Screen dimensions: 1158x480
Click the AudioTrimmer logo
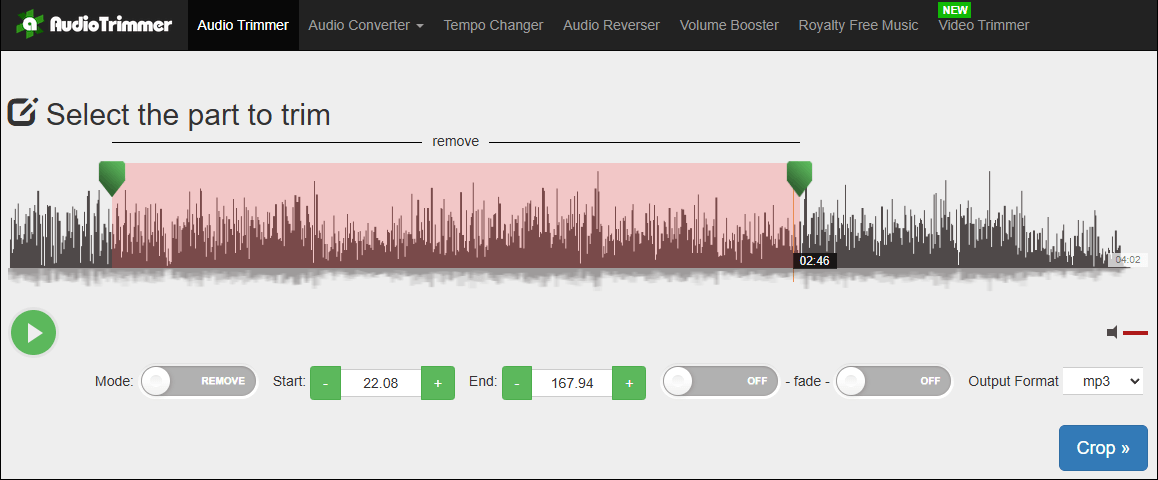(94, 24)
